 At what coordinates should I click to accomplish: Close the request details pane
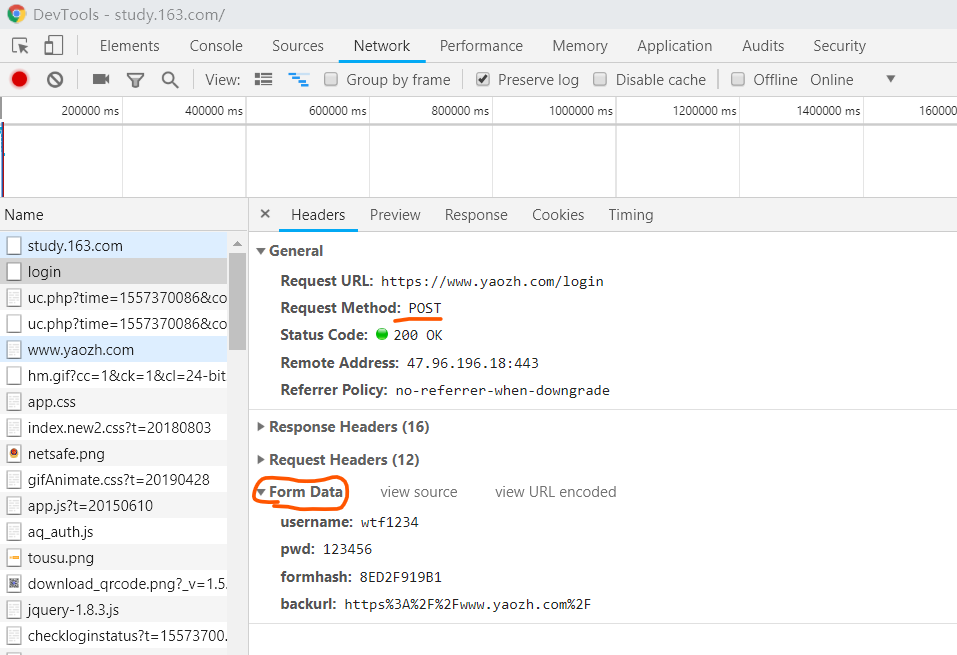265,214
